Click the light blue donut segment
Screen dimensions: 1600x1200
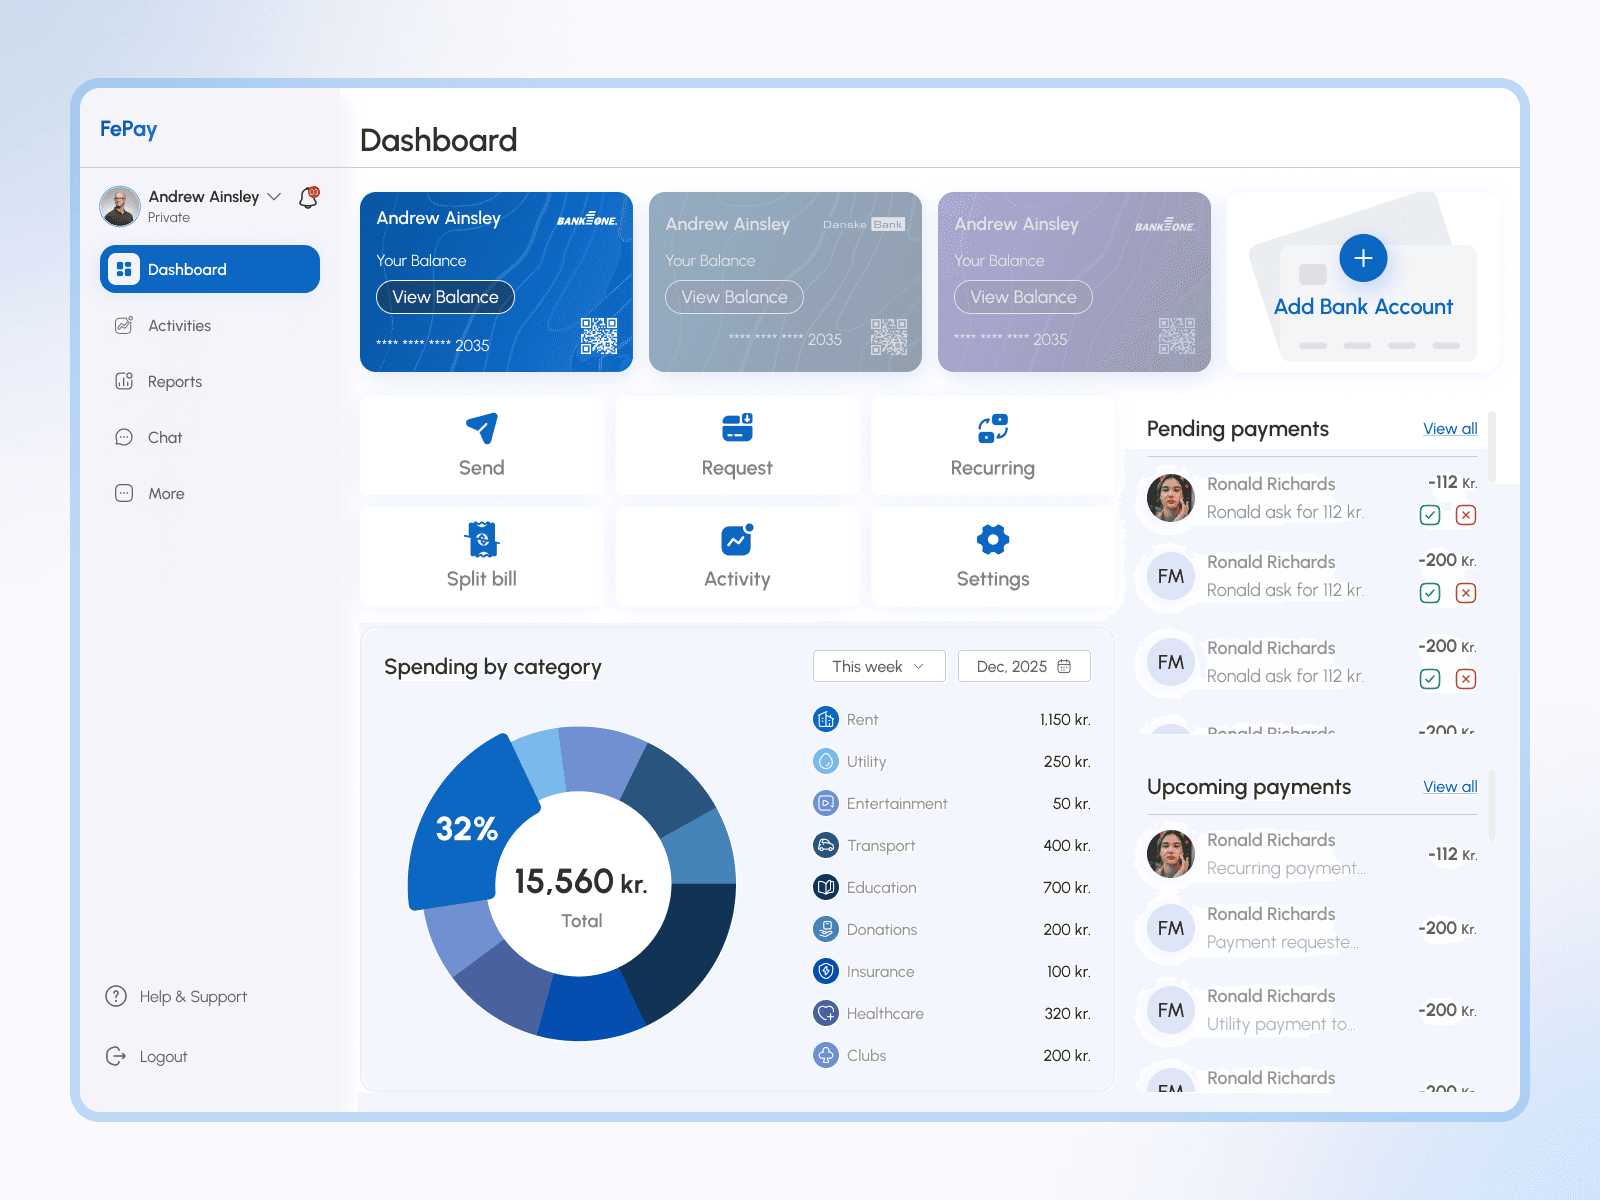541,762
